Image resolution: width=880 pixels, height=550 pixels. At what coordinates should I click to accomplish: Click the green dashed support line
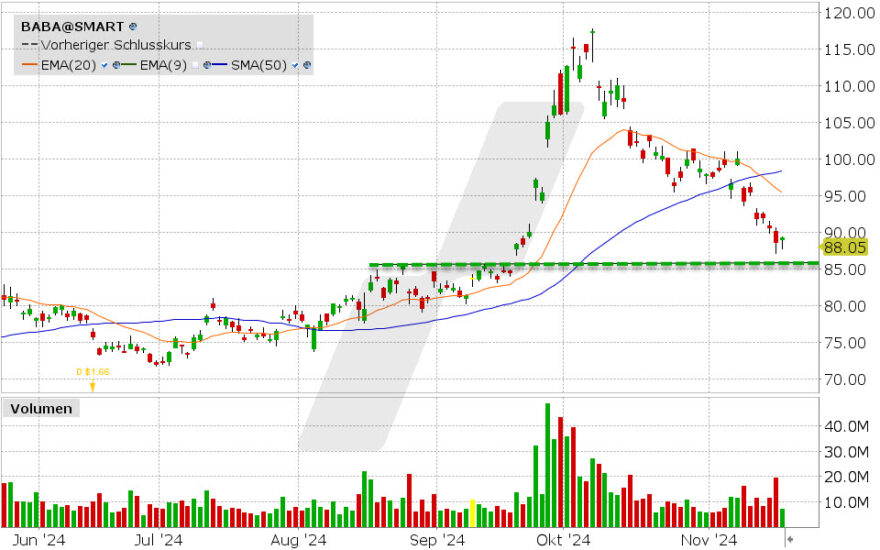click(x=600, y=264)
